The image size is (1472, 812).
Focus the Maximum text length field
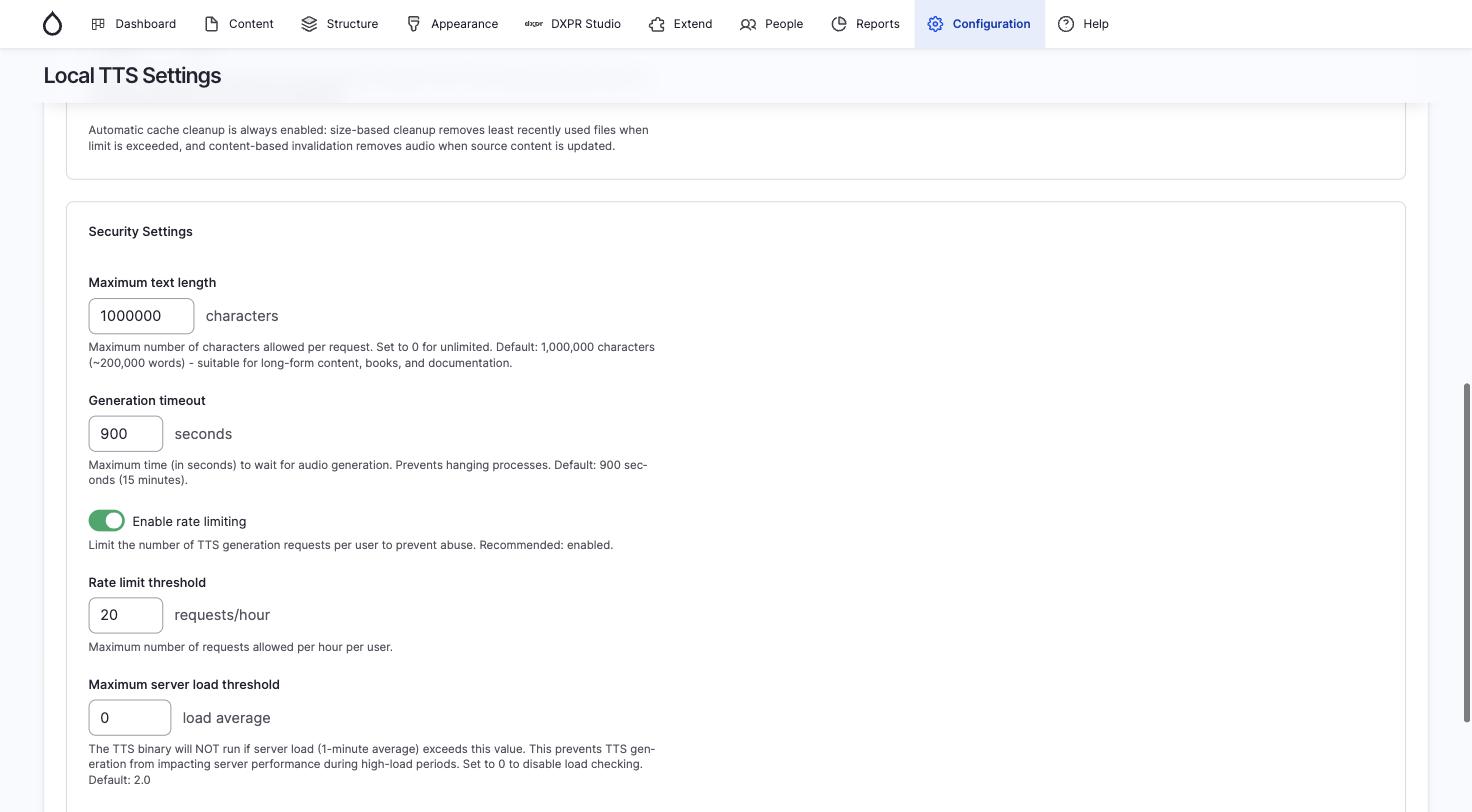(x=141, y=316)
